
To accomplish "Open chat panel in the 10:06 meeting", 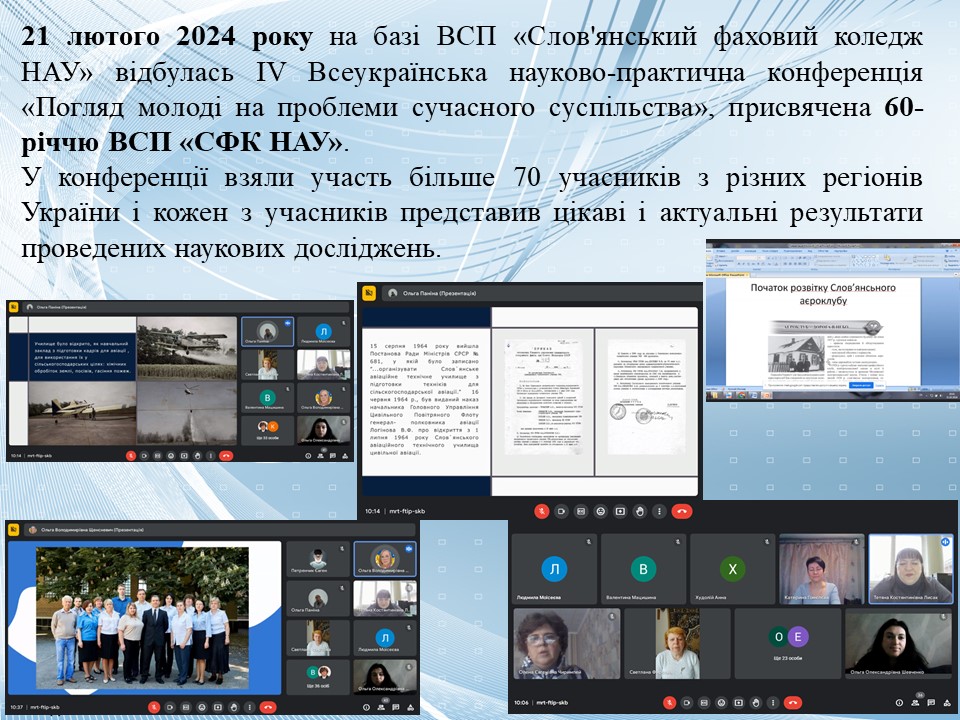I will [931, 703].
